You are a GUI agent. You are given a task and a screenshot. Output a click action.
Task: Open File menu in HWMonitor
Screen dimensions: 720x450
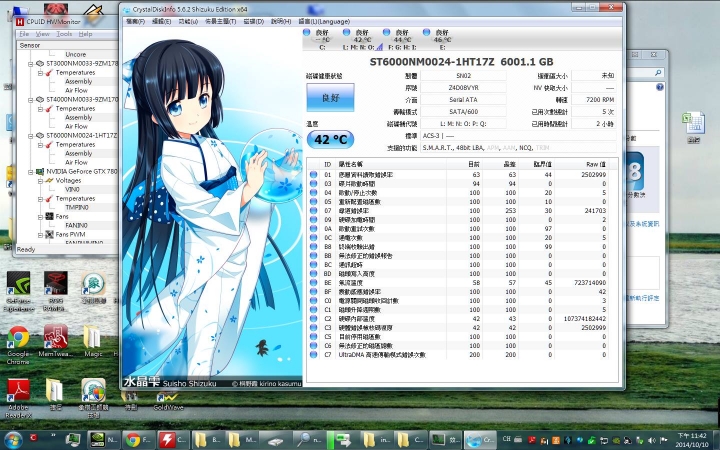pos(24,34)
